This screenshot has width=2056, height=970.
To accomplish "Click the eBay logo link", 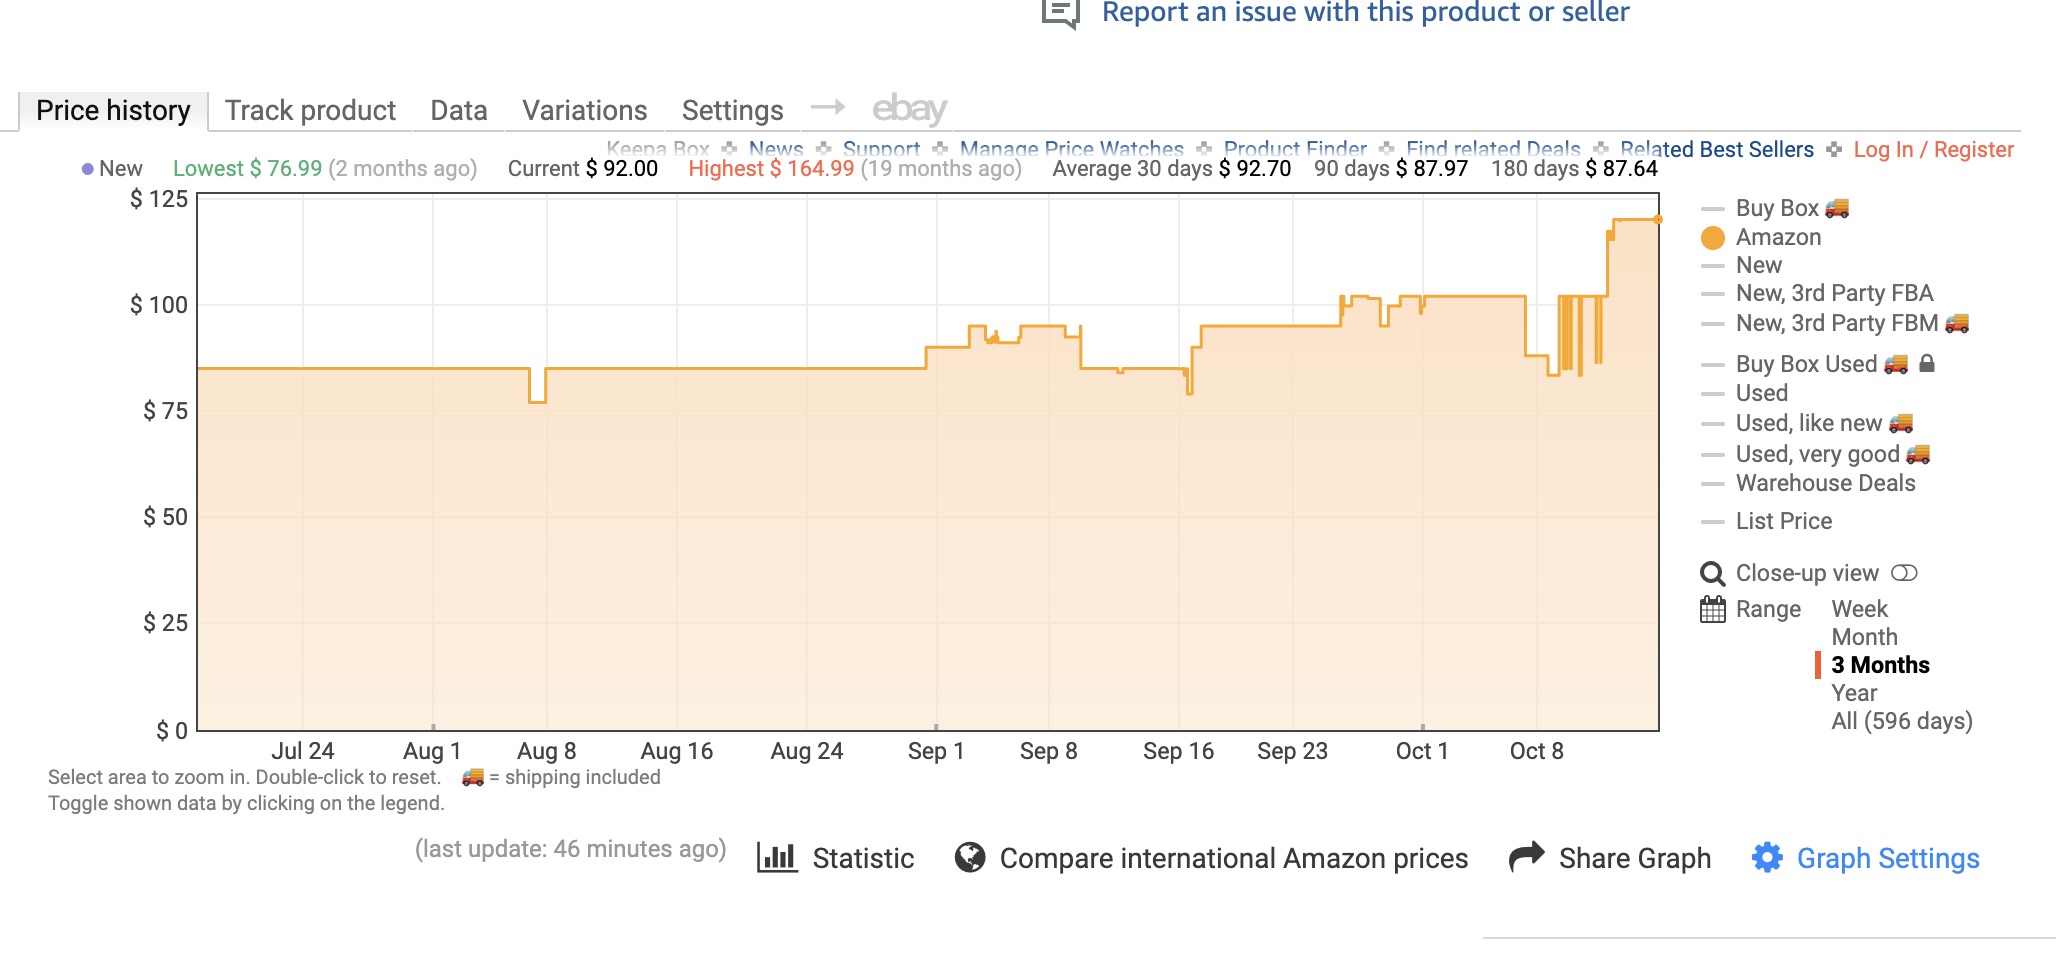I will 909,109.
